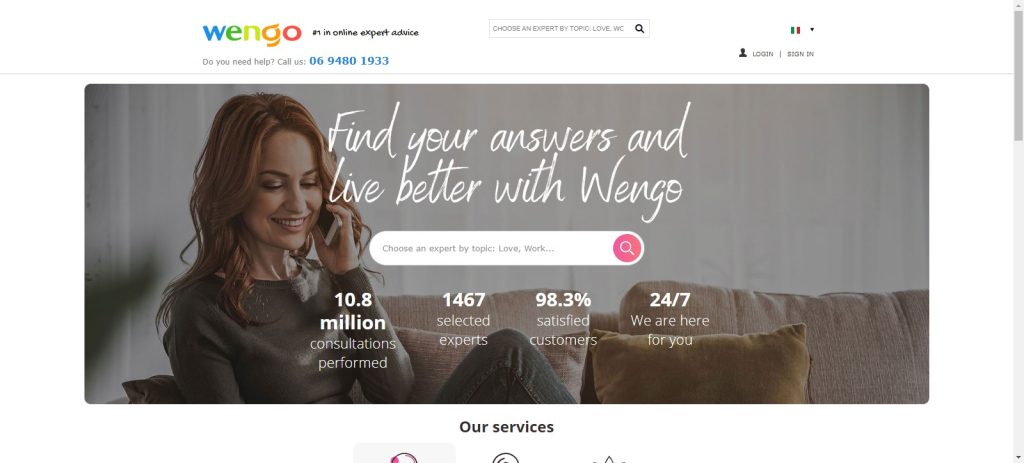Click the magnifier icon in the header search
Image resolution: width=1024 pixels, height=463 pixels.
[x=639, y=29]
